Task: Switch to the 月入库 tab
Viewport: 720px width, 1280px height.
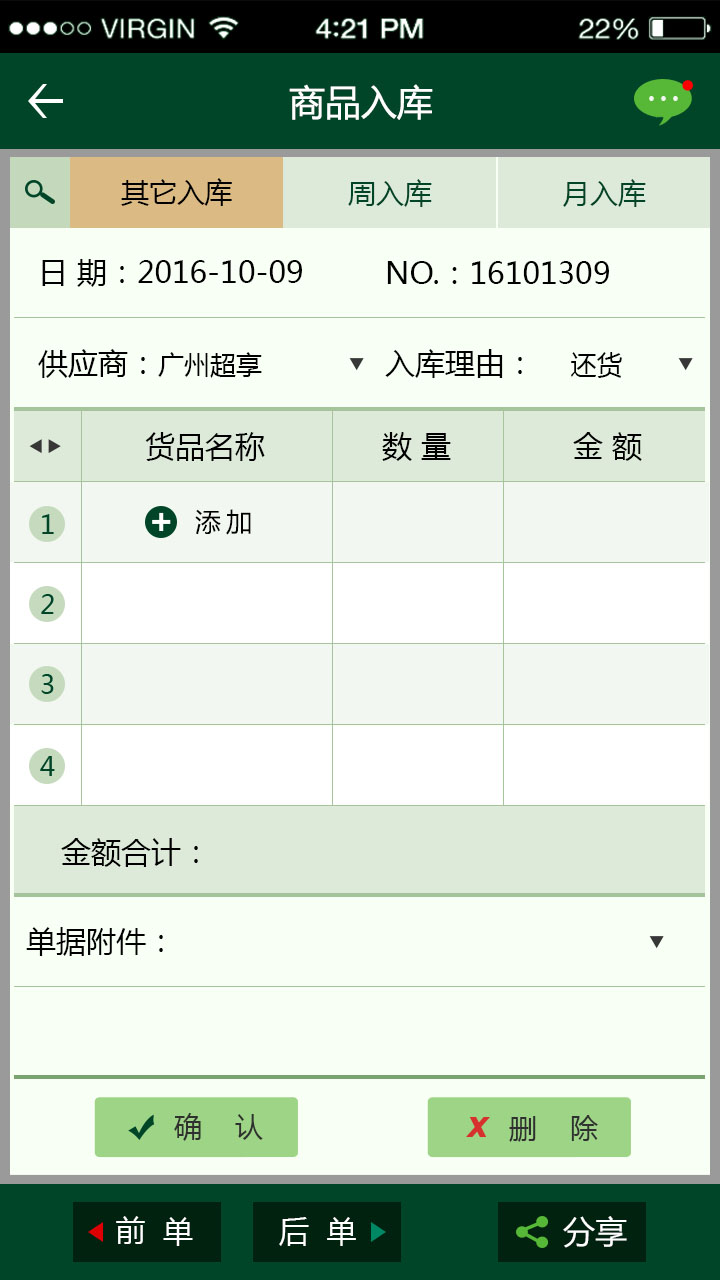Action: [604, 192]
